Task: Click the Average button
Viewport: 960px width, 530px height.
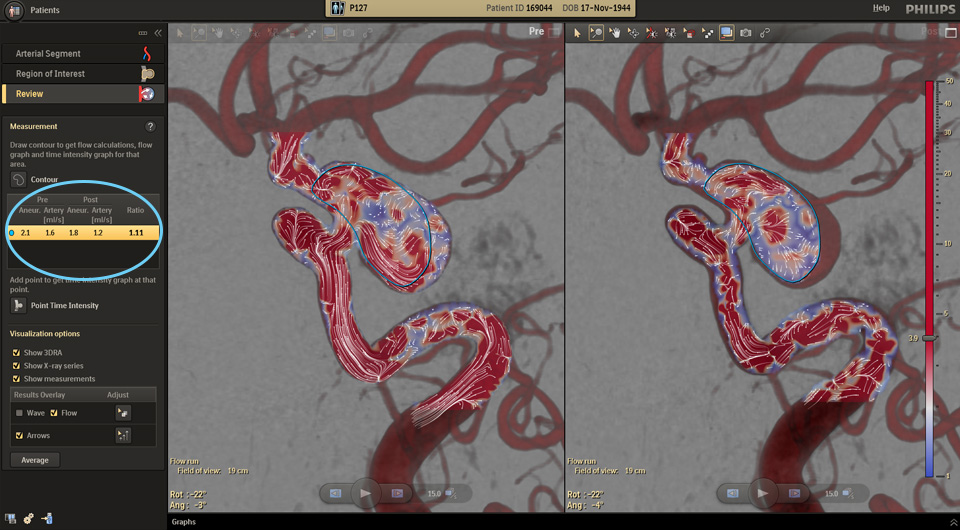Action: pos(35,460)
